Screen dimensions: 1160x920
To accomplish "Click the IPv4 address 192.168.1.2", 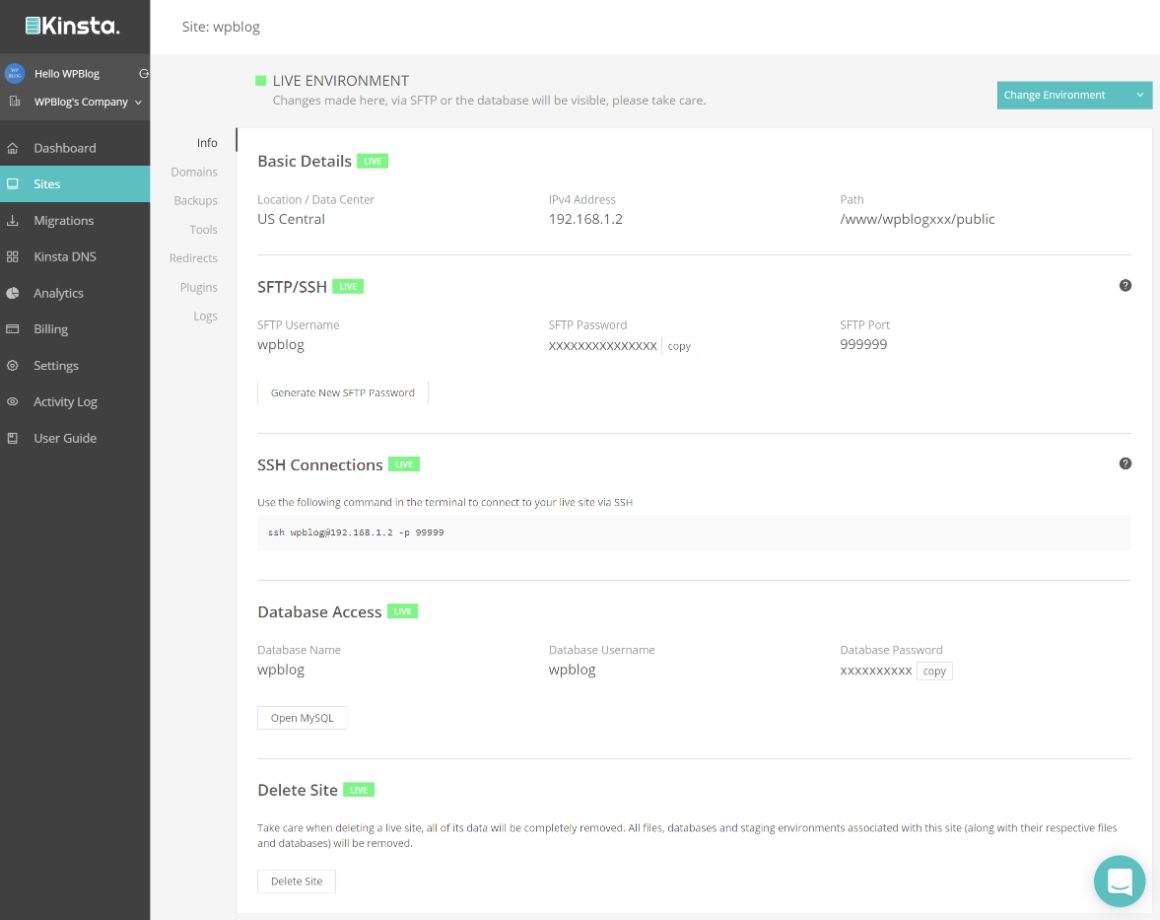I will 585,219.
